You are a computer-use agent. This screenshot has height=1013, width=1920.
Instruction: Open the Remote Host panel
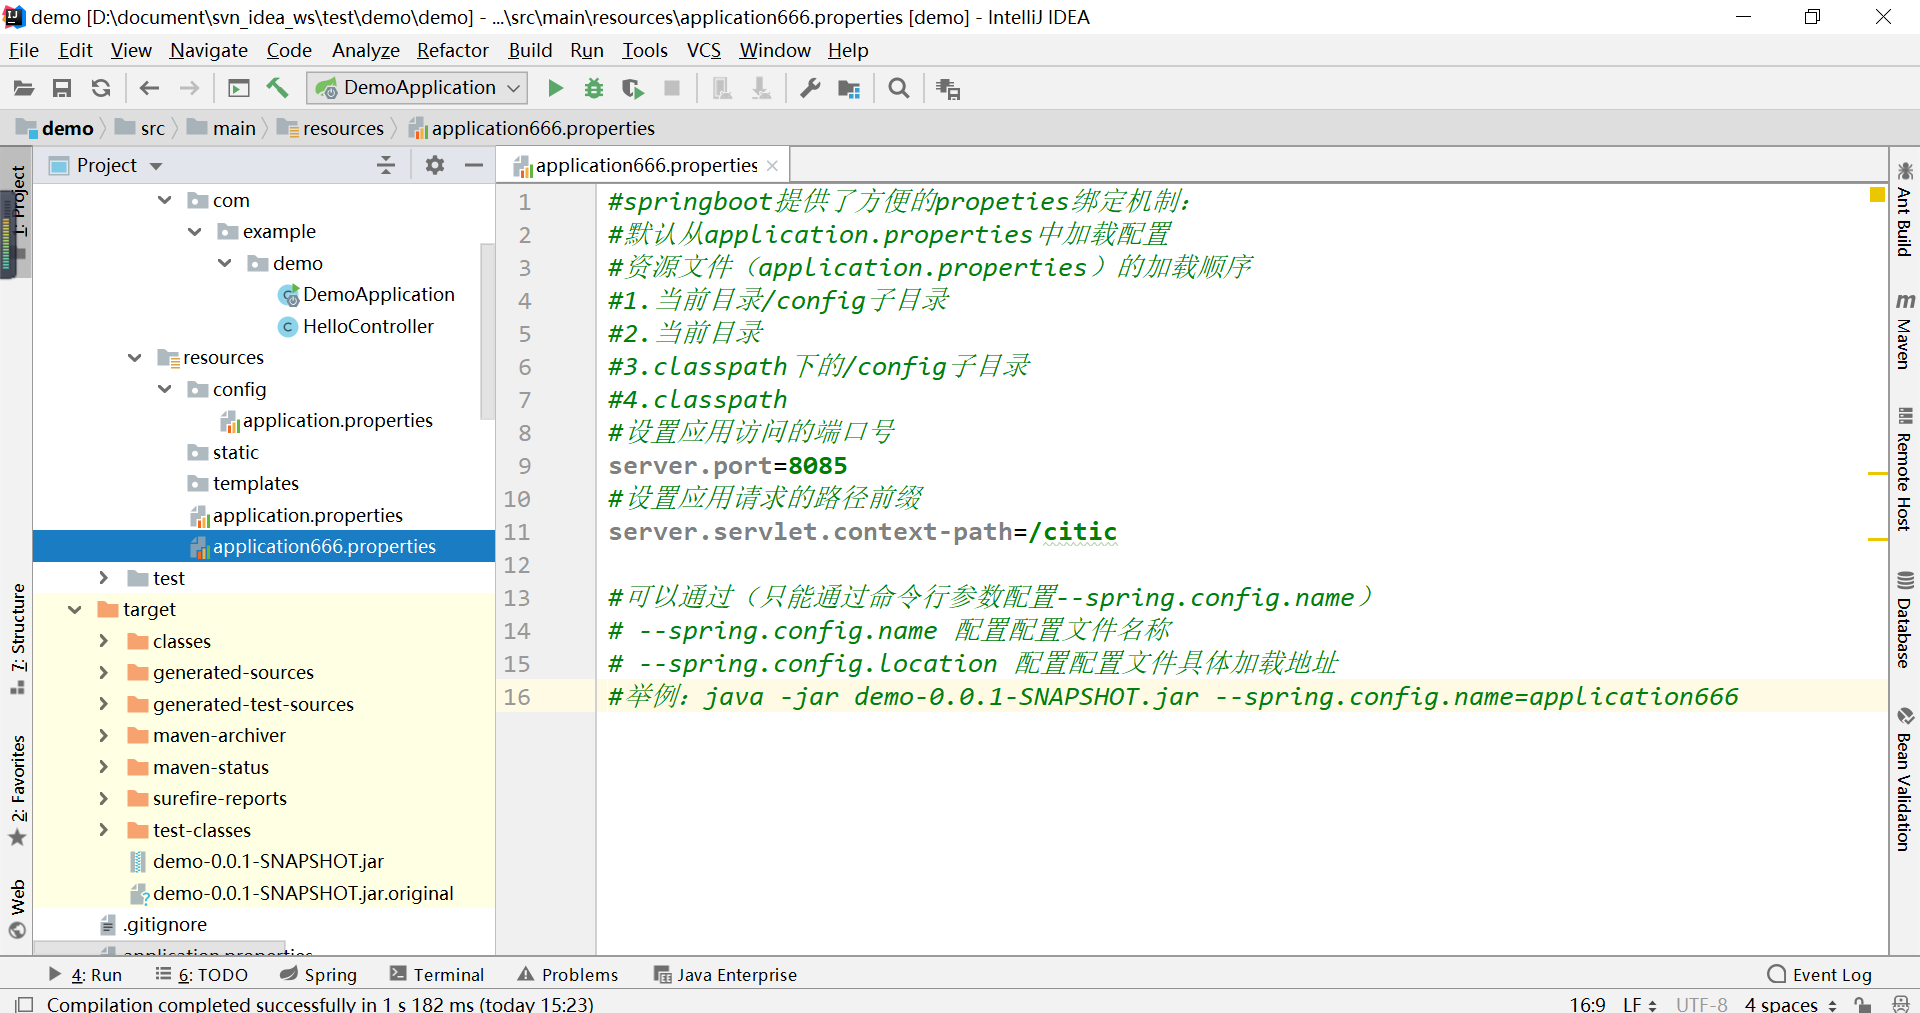pyautogui.click(x=1905, y=470)
